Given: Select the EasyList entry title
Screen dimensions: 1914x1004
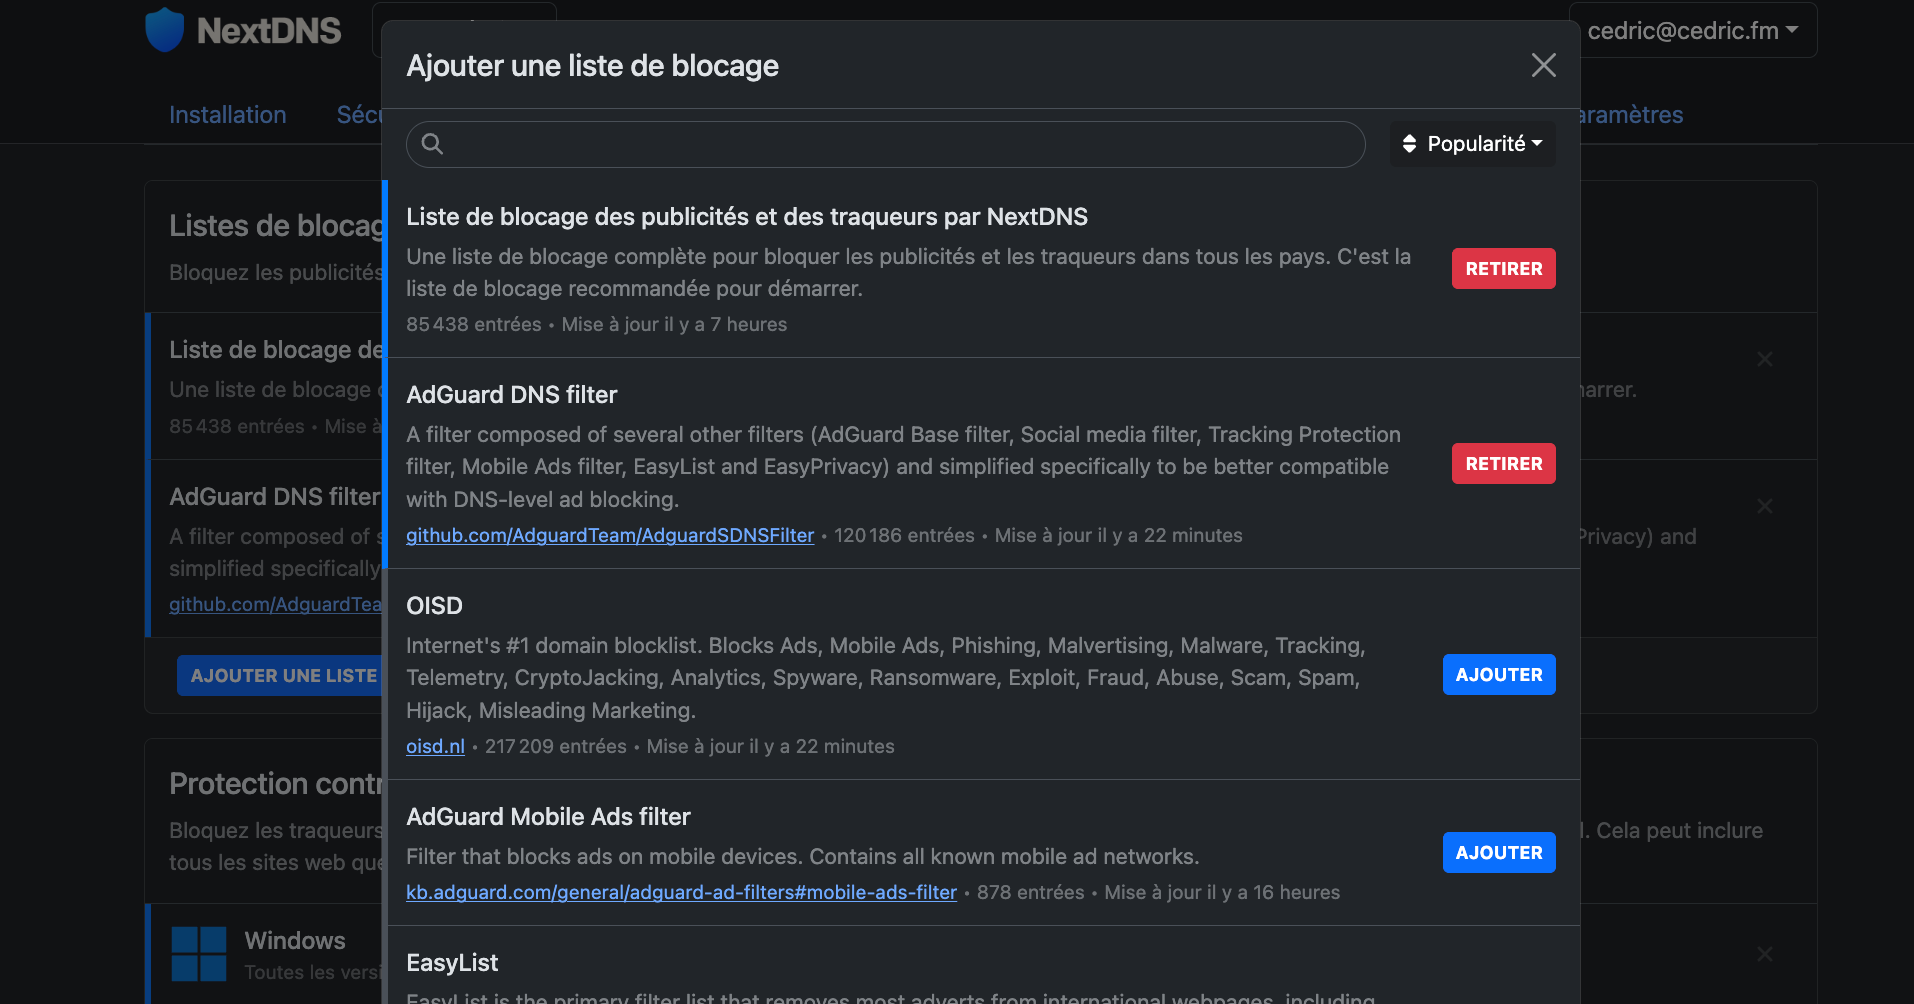Looking at the screenshot, I should pyautogui.click(x=452, y=963).
